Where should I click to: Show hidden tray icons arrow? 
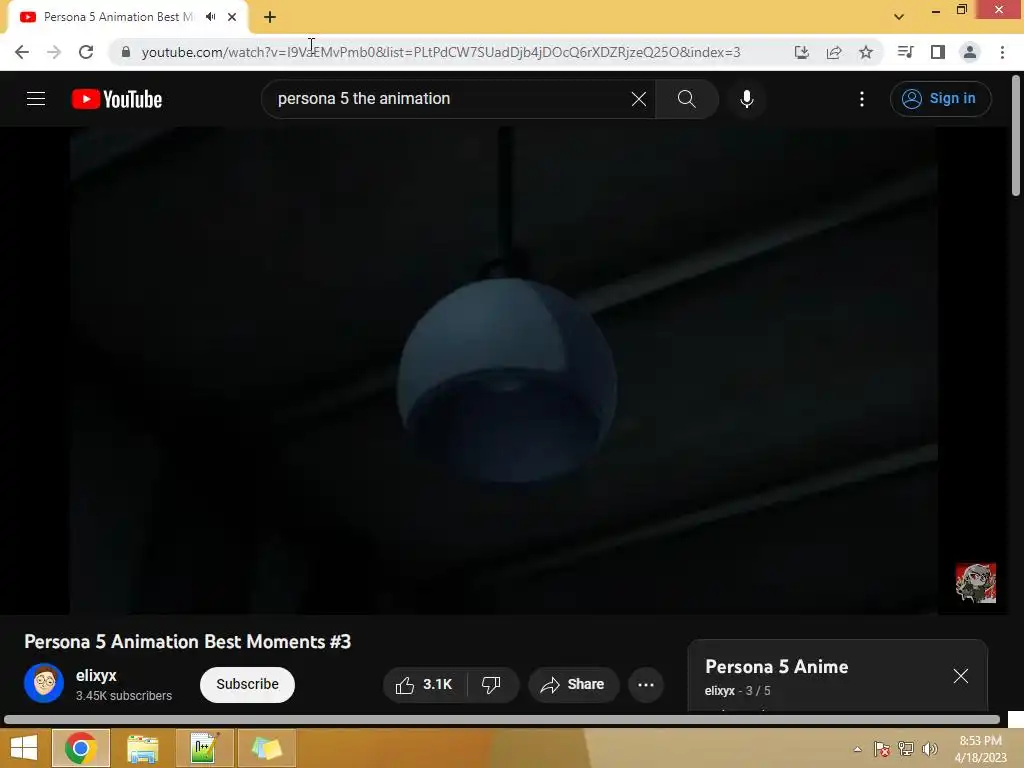point(857,749)
